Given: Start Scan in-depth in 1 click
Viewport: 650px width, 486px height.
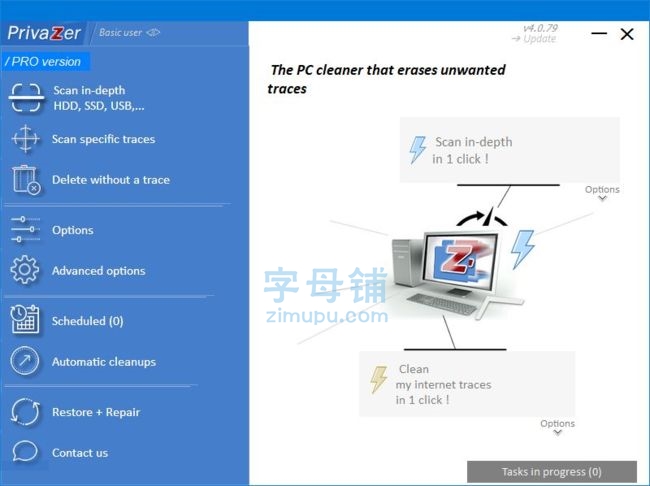Looking at the screenshot, I should [509, 150].
